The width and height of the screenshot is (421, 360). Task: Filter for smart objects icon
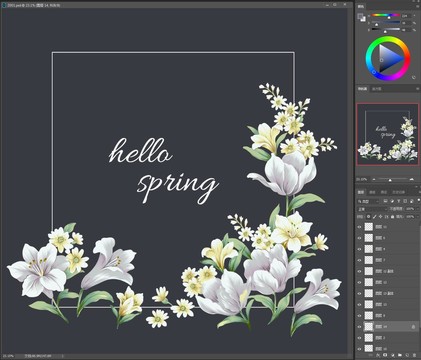coord(412,201)
